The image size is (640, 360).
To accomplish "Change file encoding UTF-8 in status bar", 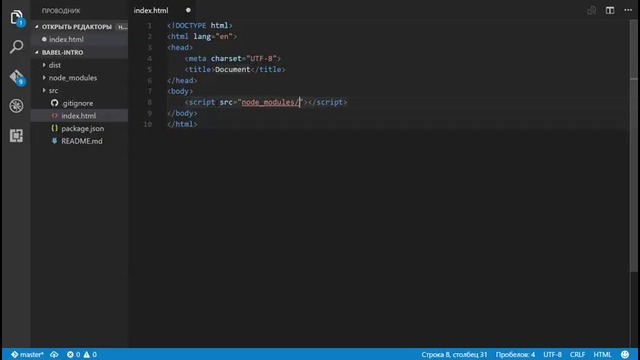I will [x=552, y=354].
